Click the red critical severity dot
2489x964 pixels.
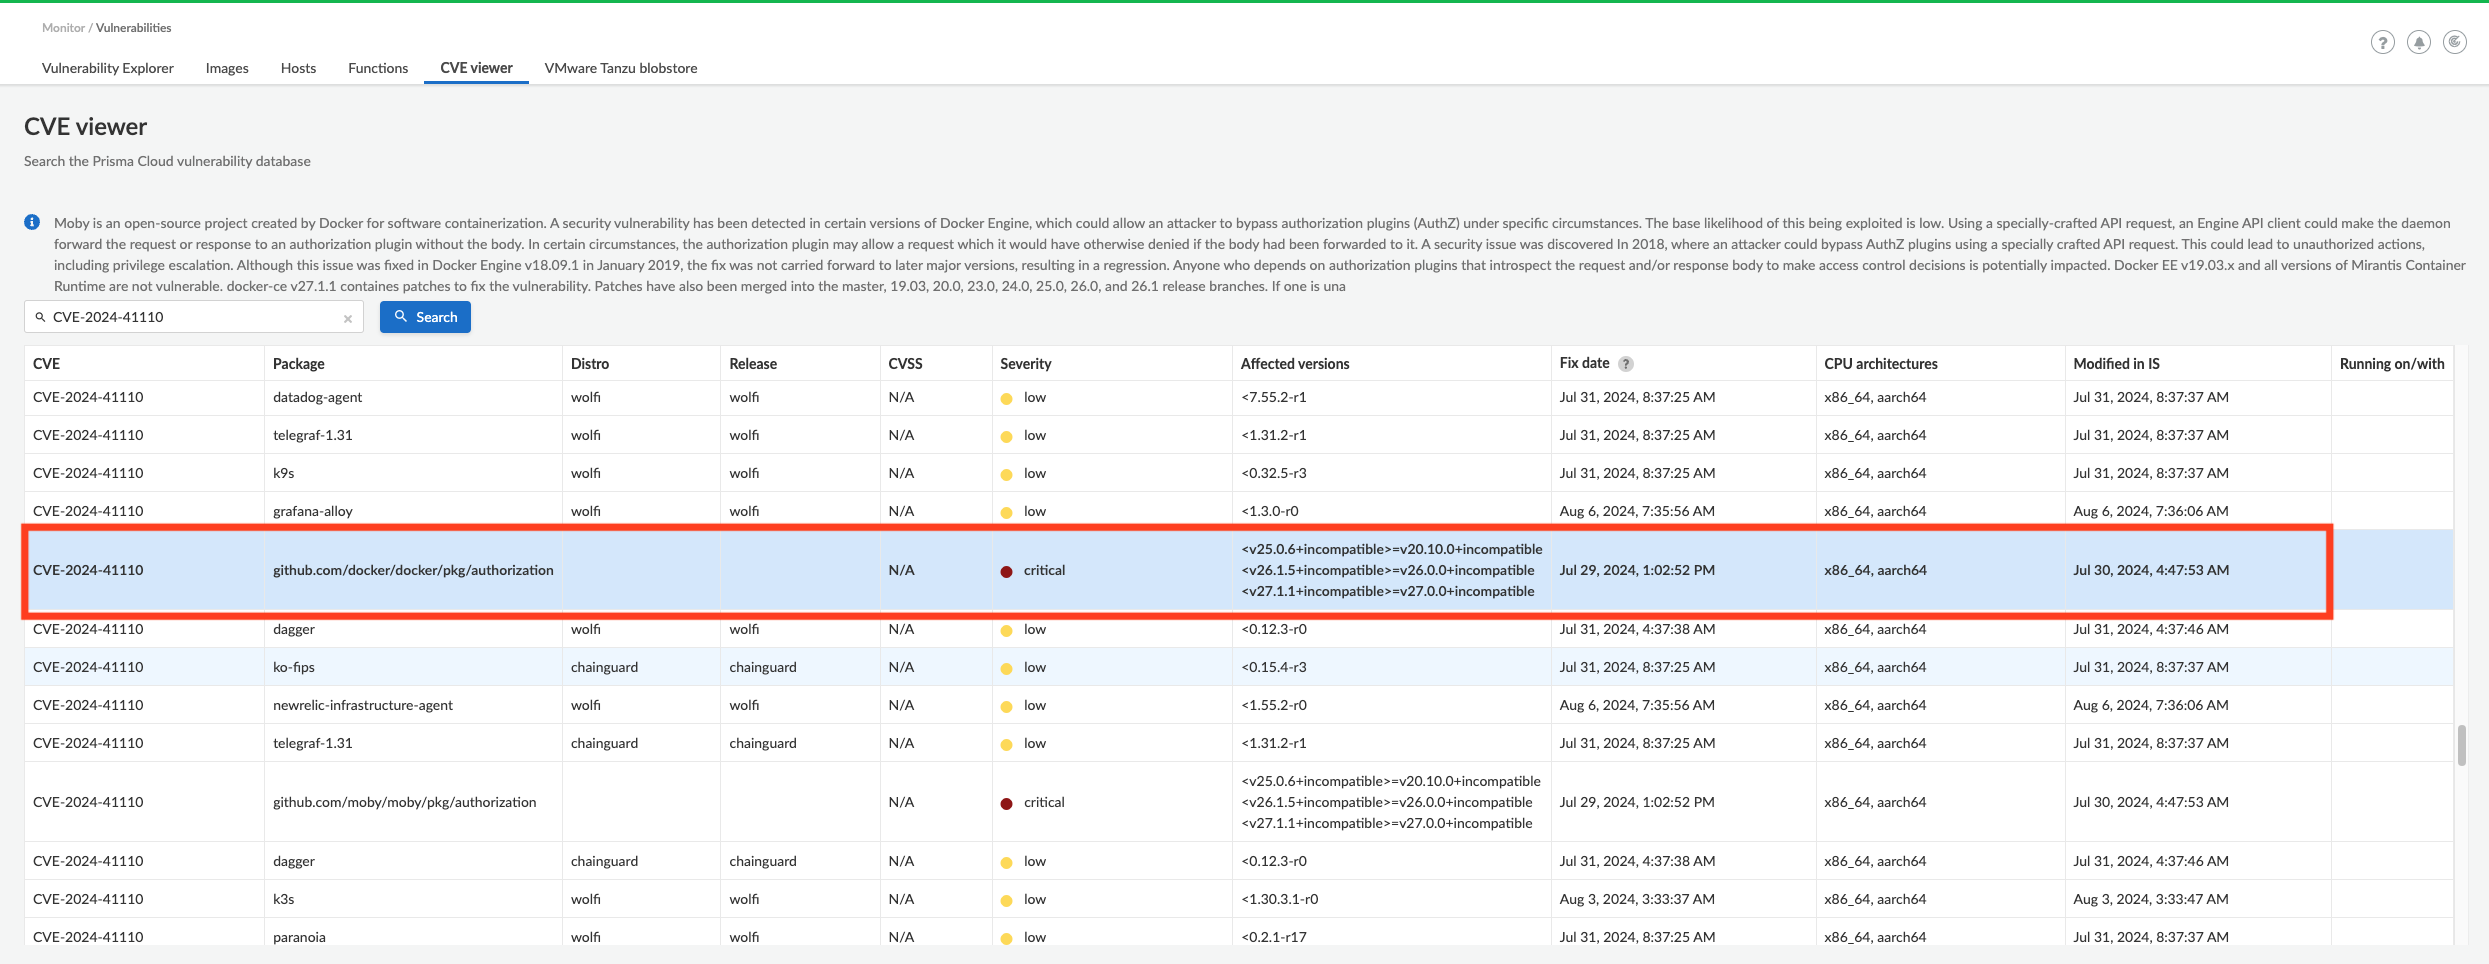pos(1007,570)
